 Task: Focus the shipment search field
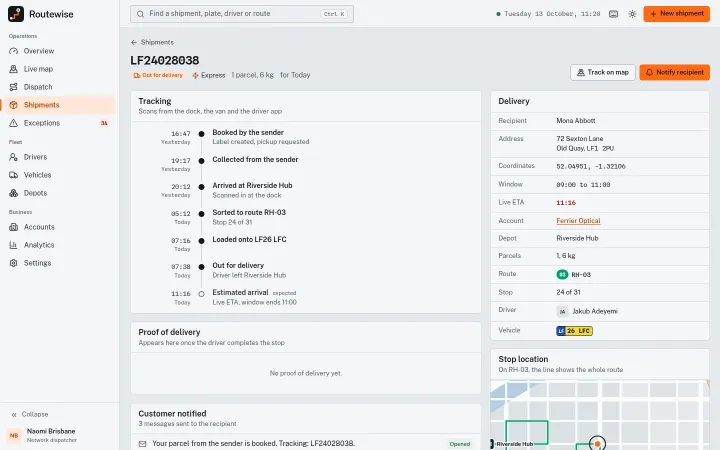pos(242,14)
